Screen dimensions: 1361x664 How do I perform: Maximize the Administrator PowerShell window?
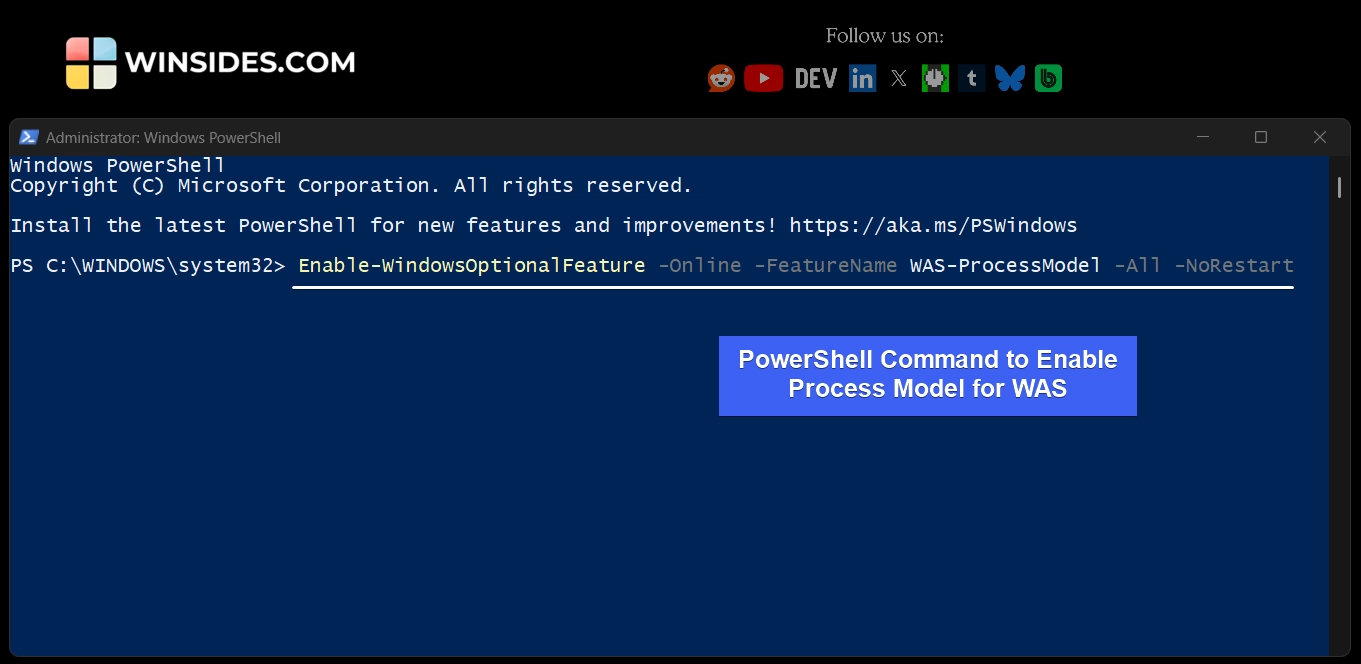pos(1260,137)
